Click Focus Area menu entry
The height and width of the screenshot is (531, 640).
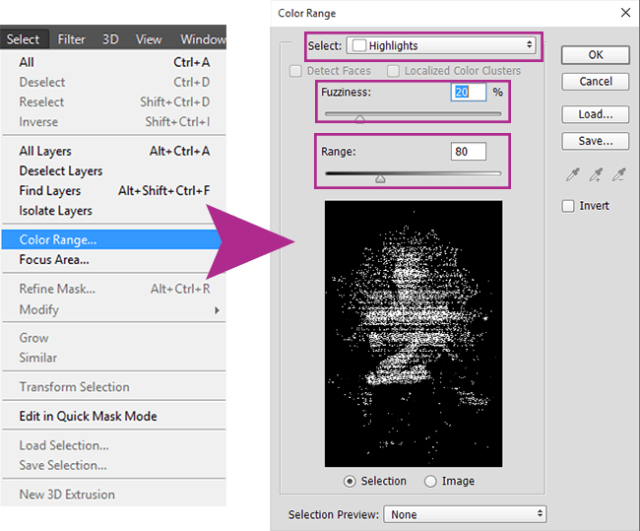tap(54, 260)
